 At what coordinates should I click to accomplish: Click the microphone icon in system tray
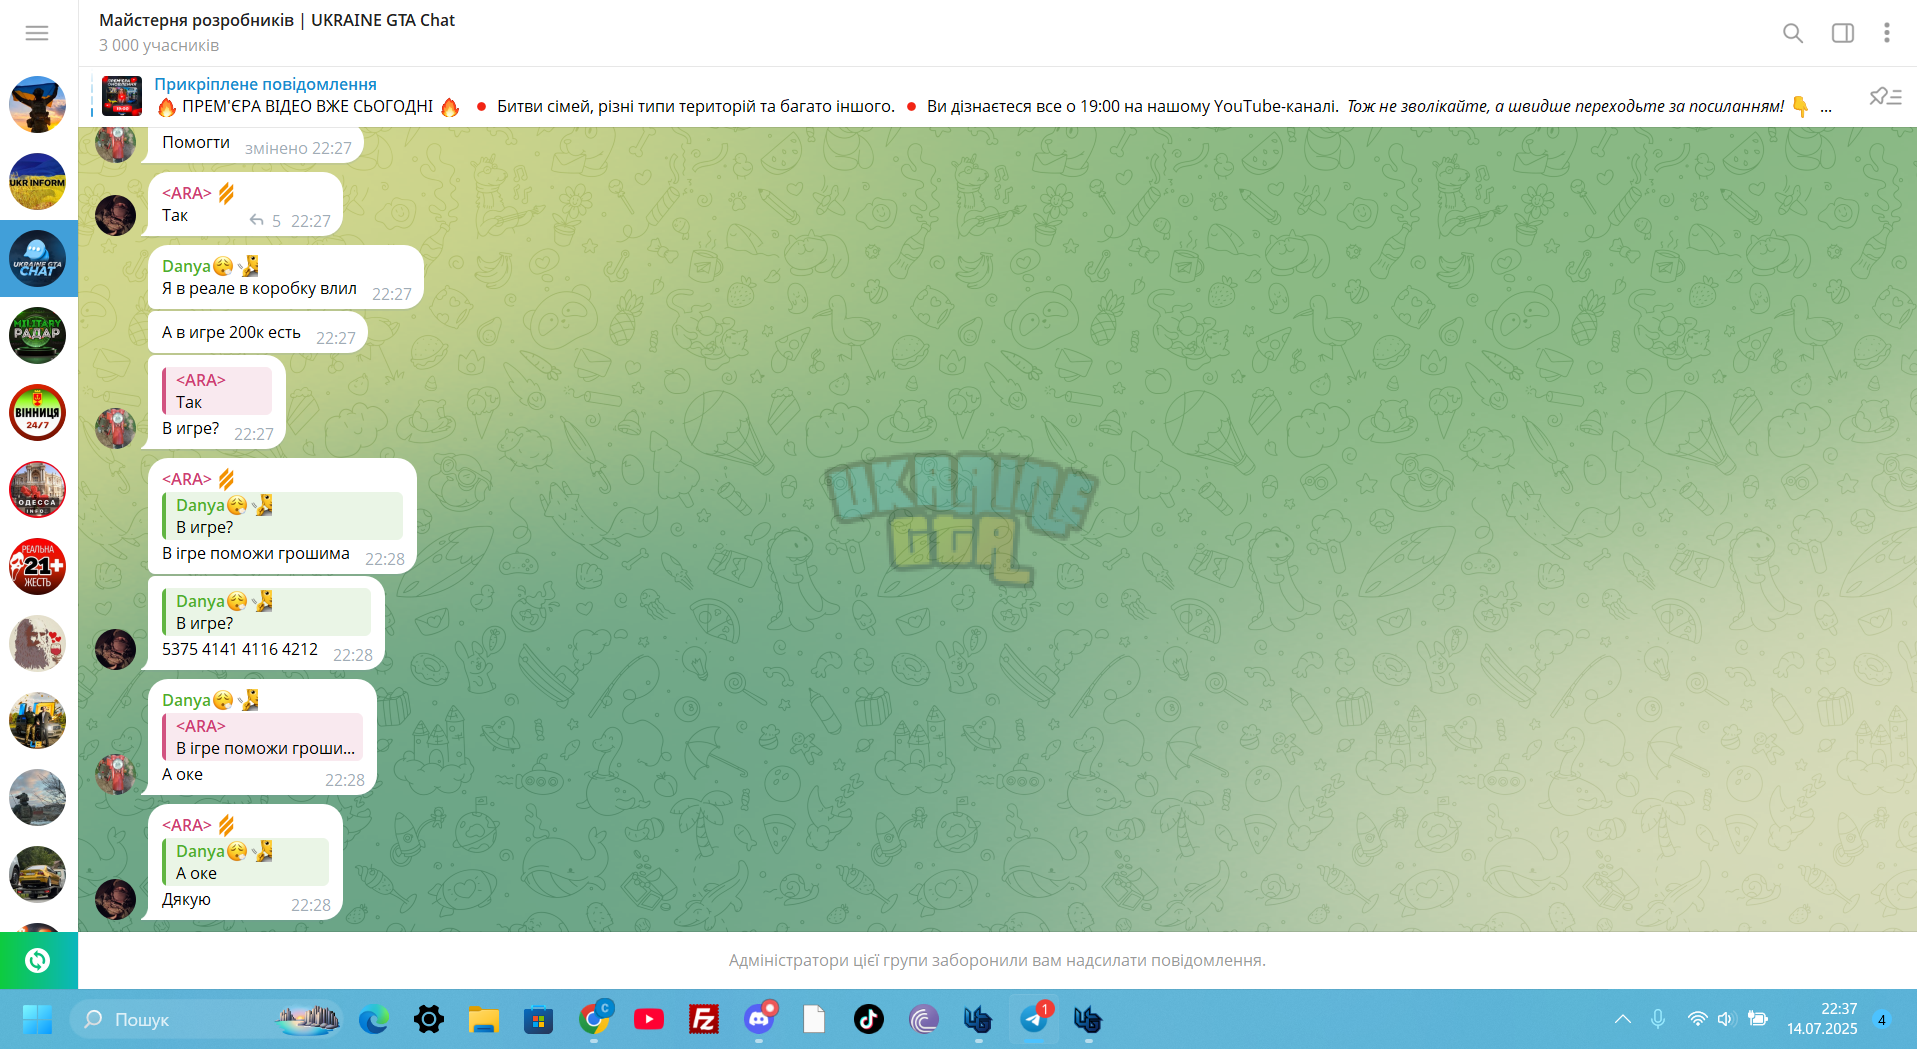1658,1019
